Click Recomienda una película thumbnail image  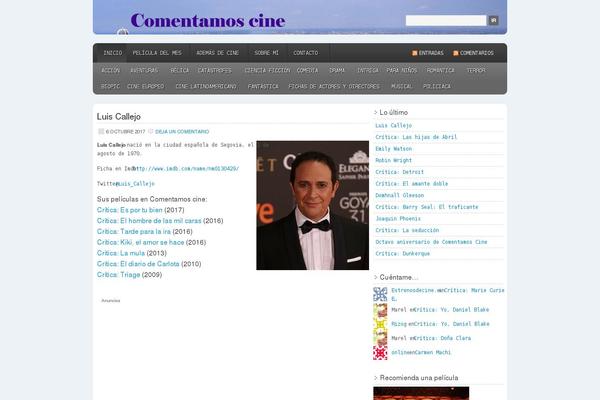point(421,393)
